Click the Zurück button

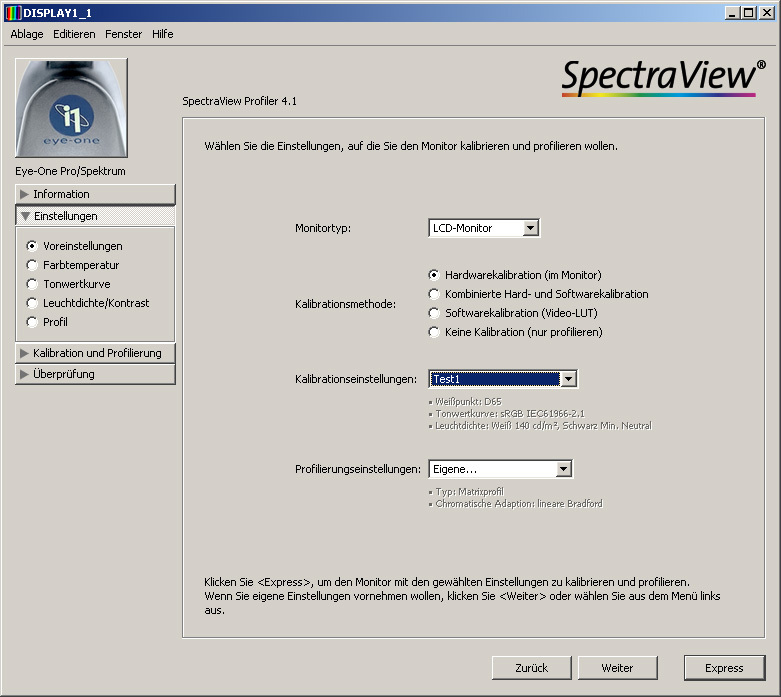click(531, 668)
